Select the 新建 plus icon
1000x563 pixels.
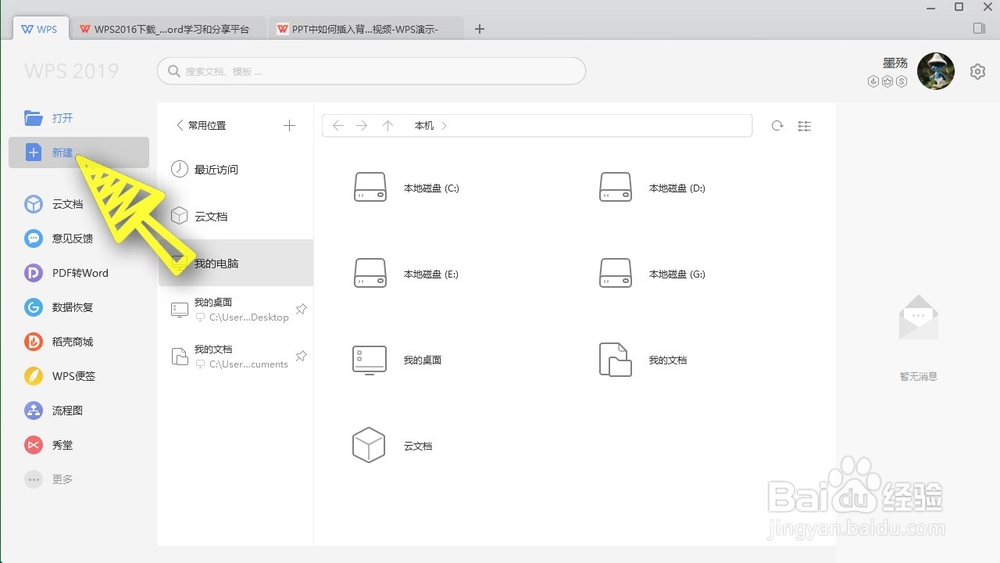[x=33, y=152]
